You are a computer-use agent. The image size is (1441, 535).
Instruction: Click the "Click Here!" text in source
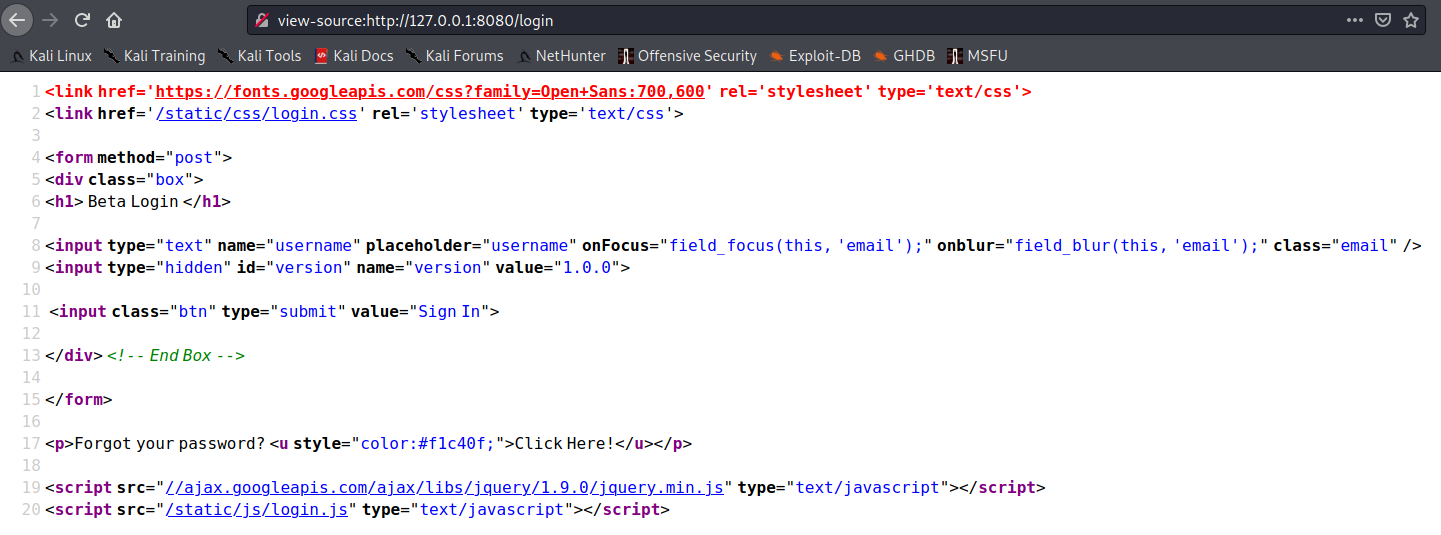(563, 444)
